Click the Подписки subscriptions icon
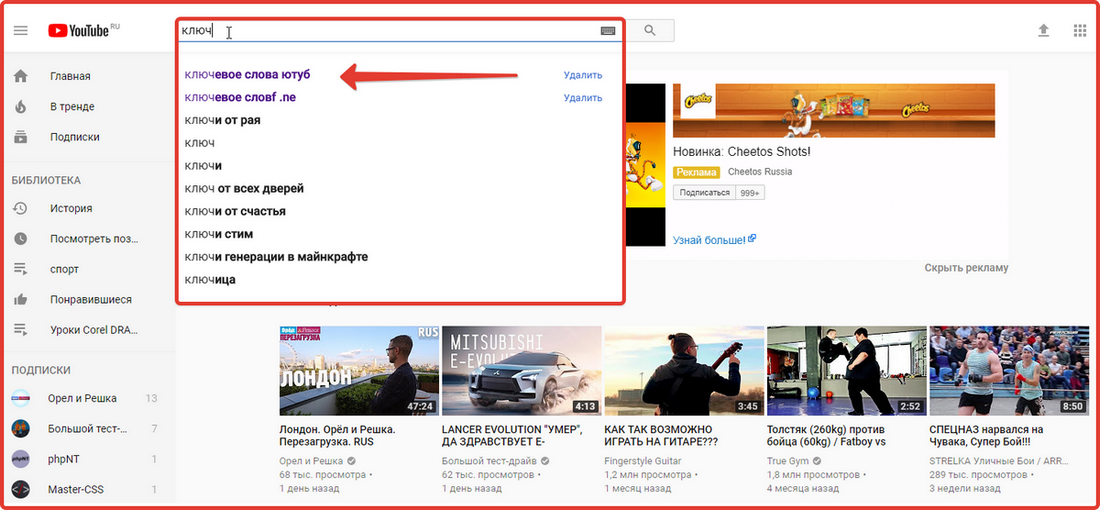Viewport: 1100px width, 510px height. coord(20,137)
